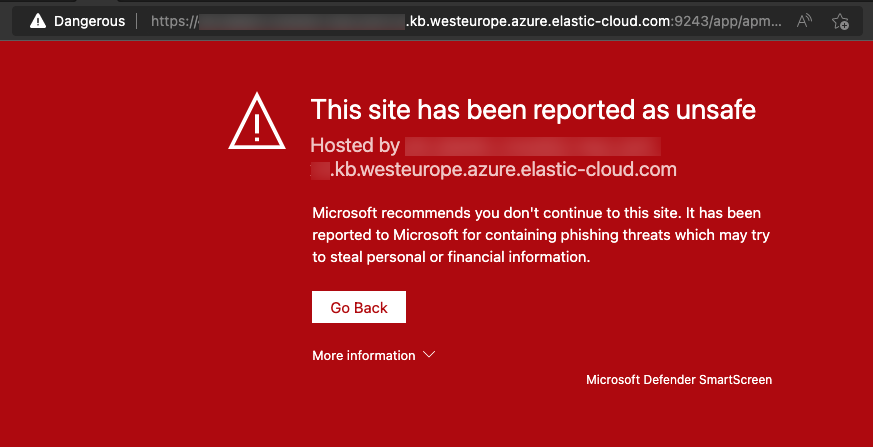
Task: Click the blurred hostname in the address bar
Action: [300, 21]
